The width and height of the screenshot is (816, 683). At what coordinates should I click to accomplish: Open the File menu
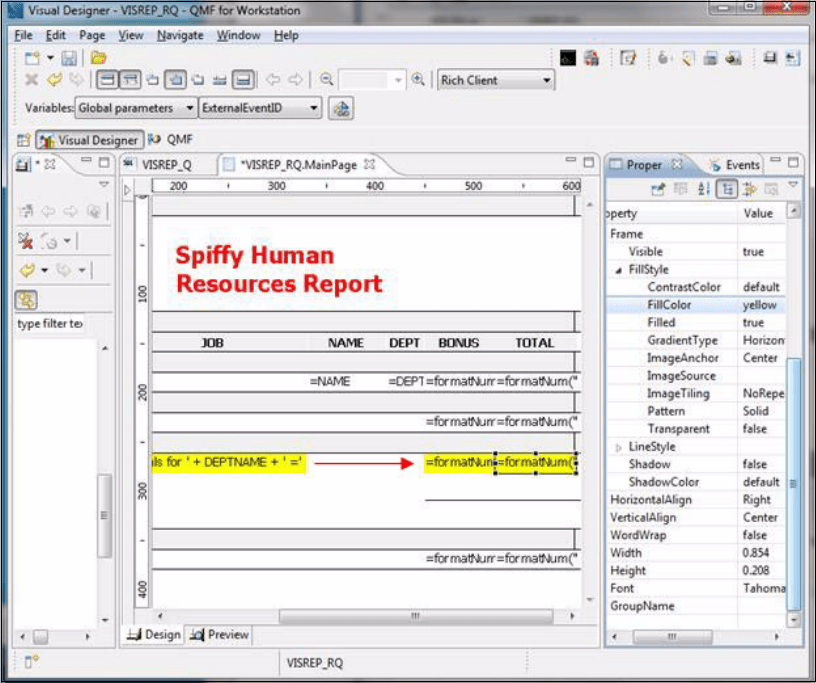click(x=23, y=35)
